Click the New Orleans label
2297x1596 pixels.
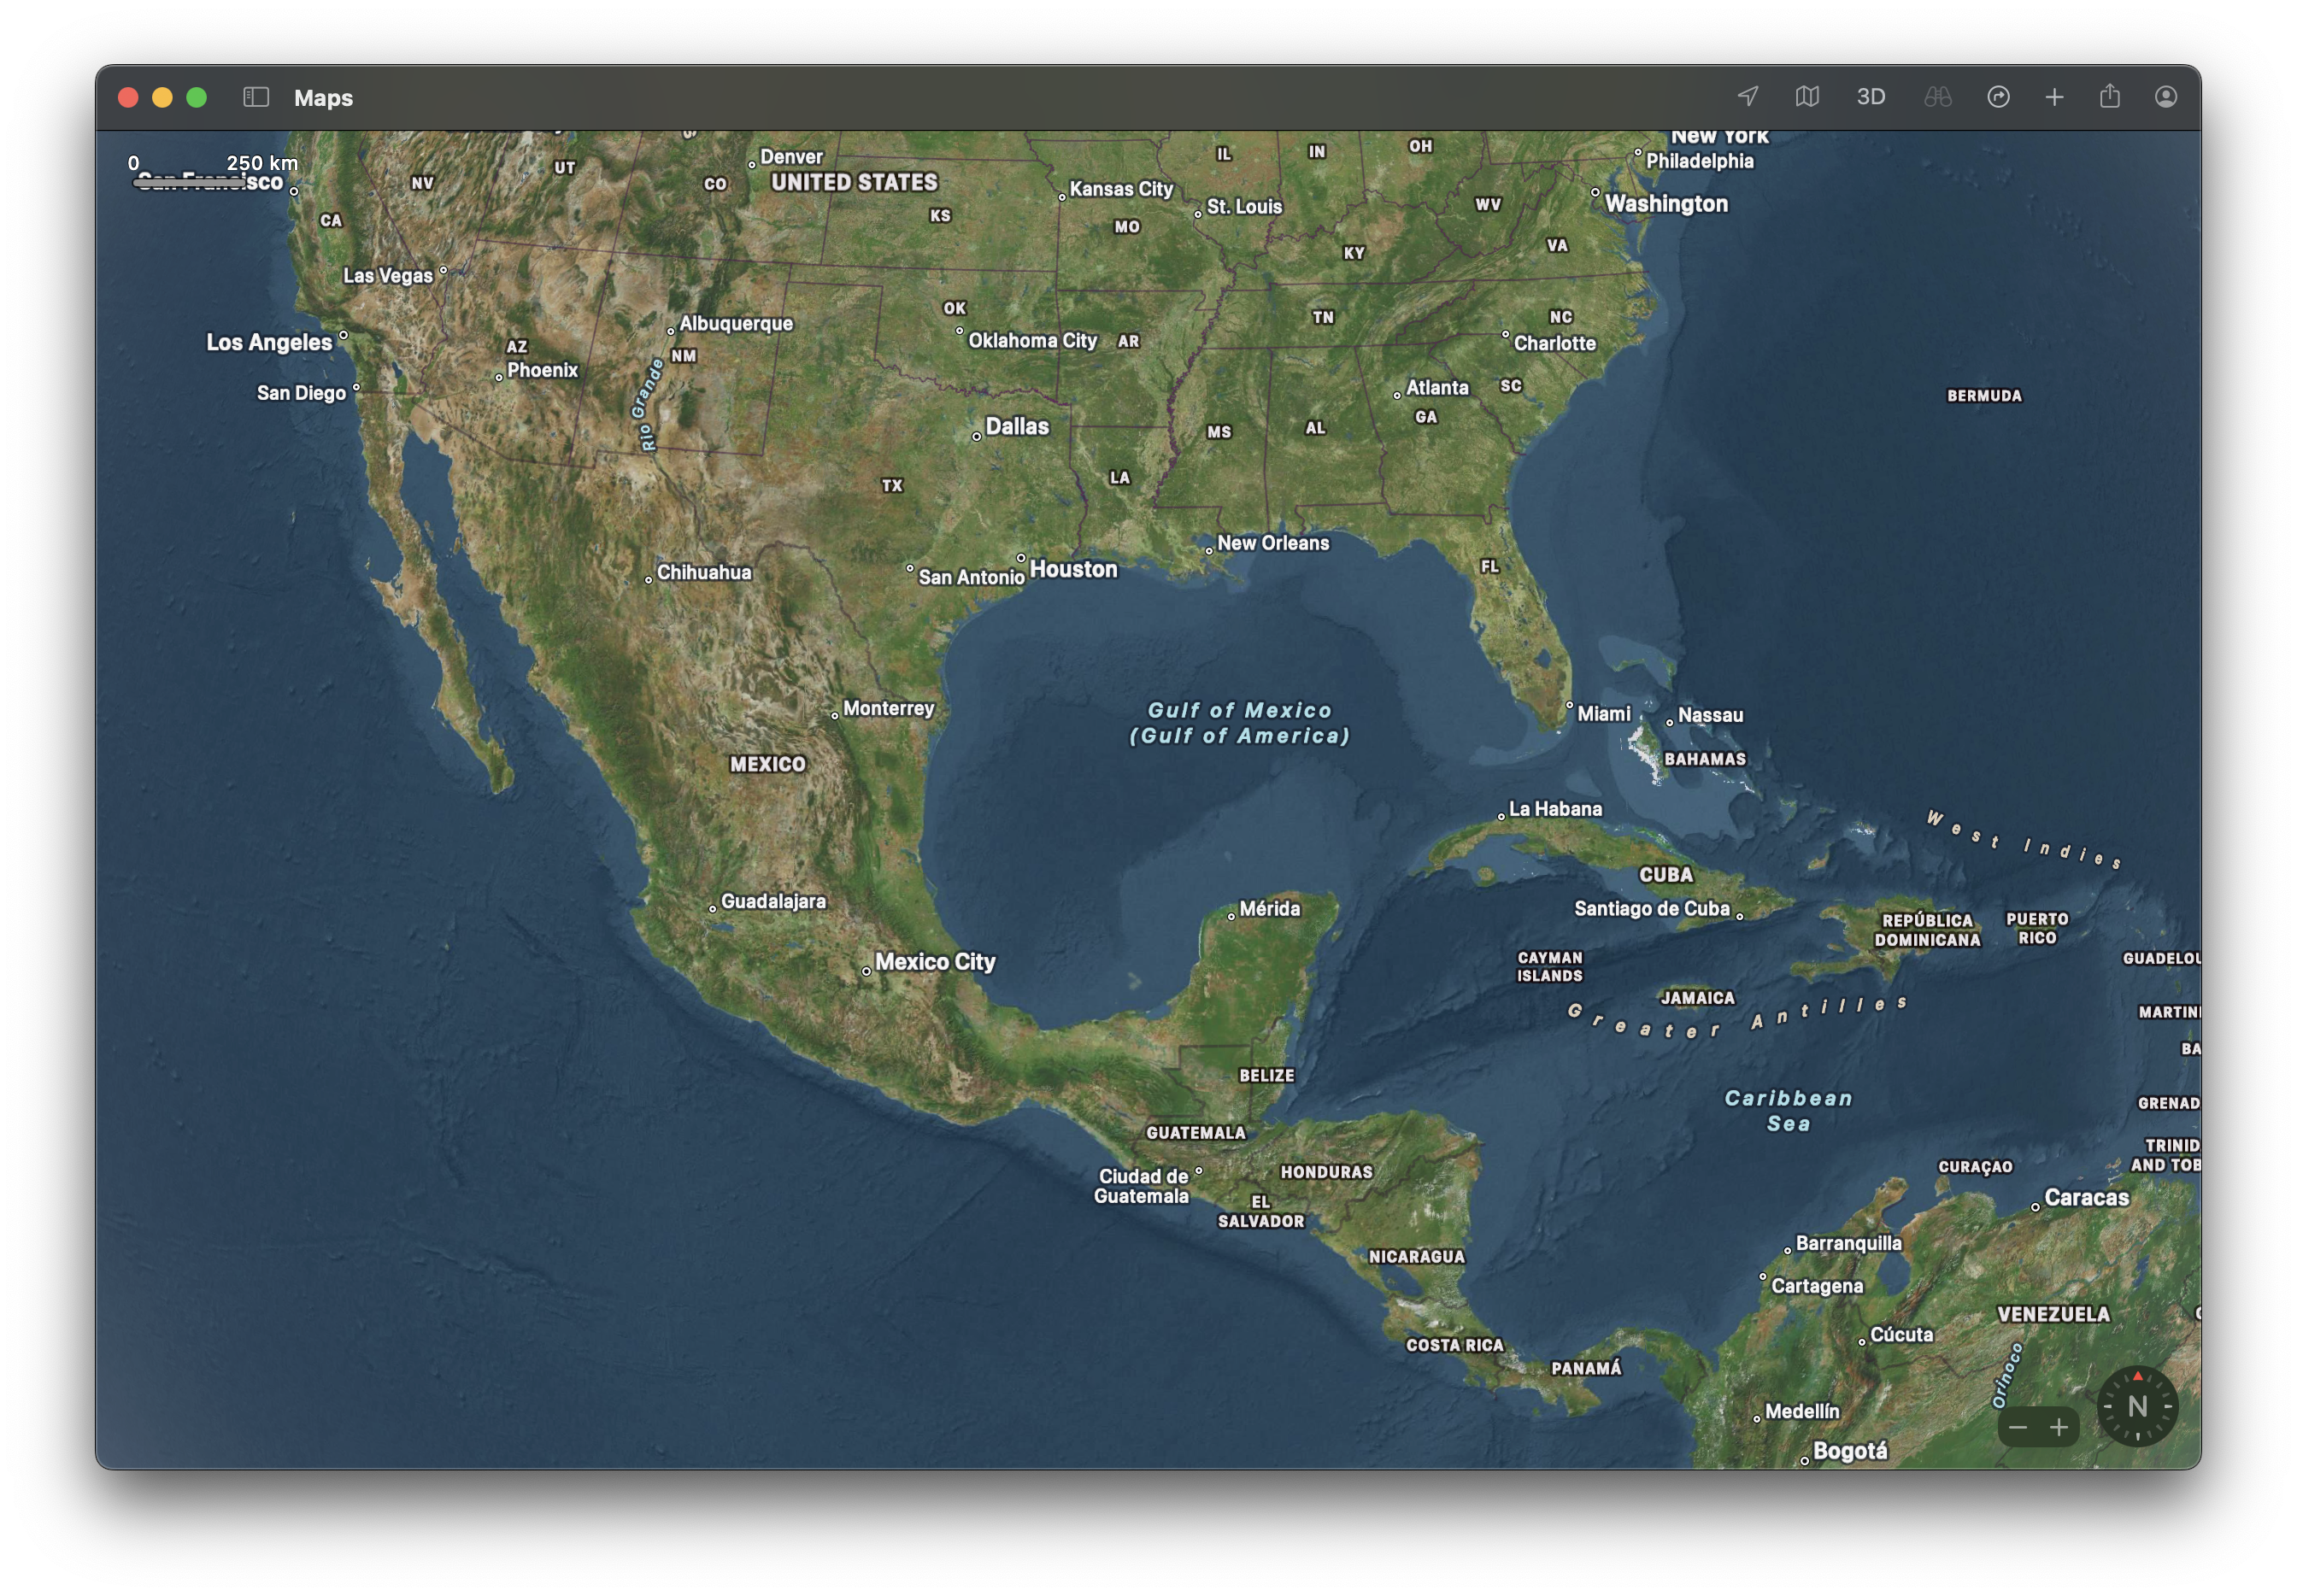[1273, 543]
